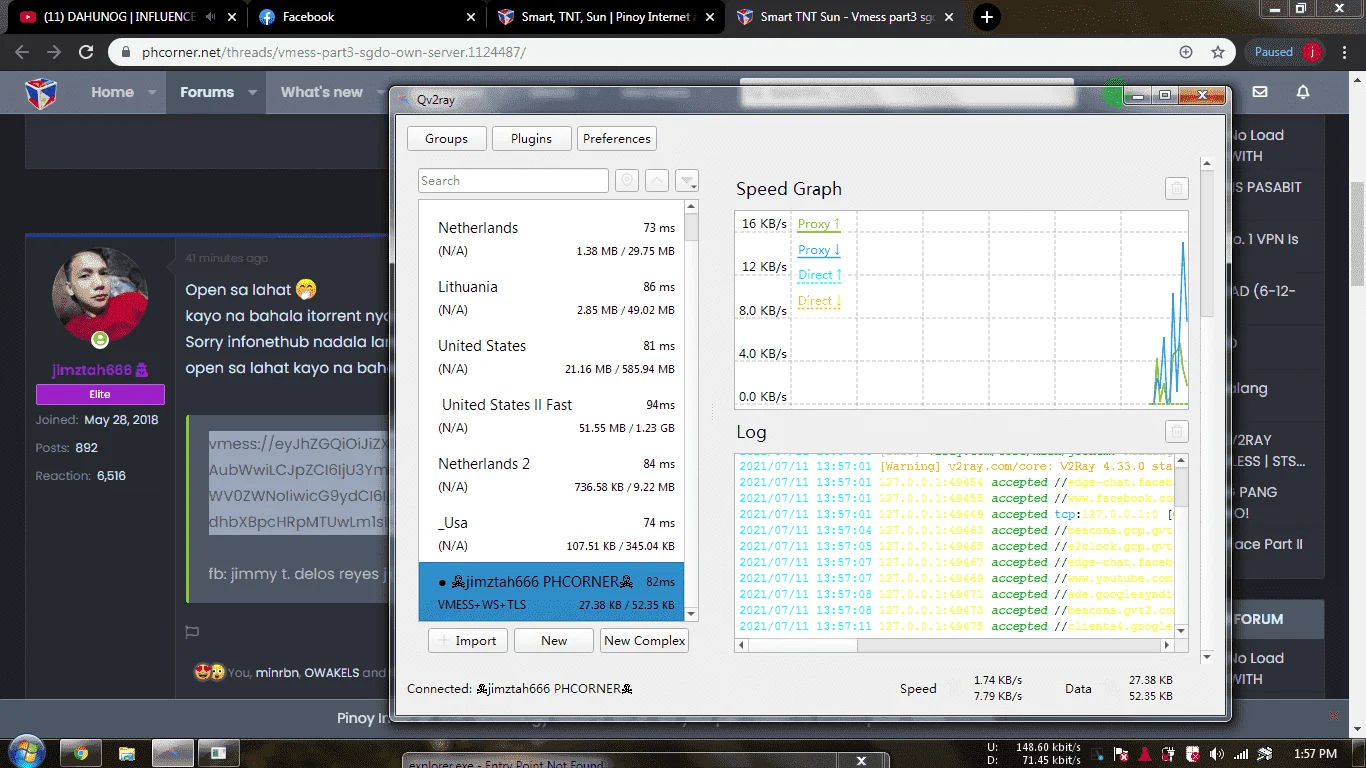Click the locate connection icon beside Search
This screenshot has height=768, width=1366.
click(627, 181)
